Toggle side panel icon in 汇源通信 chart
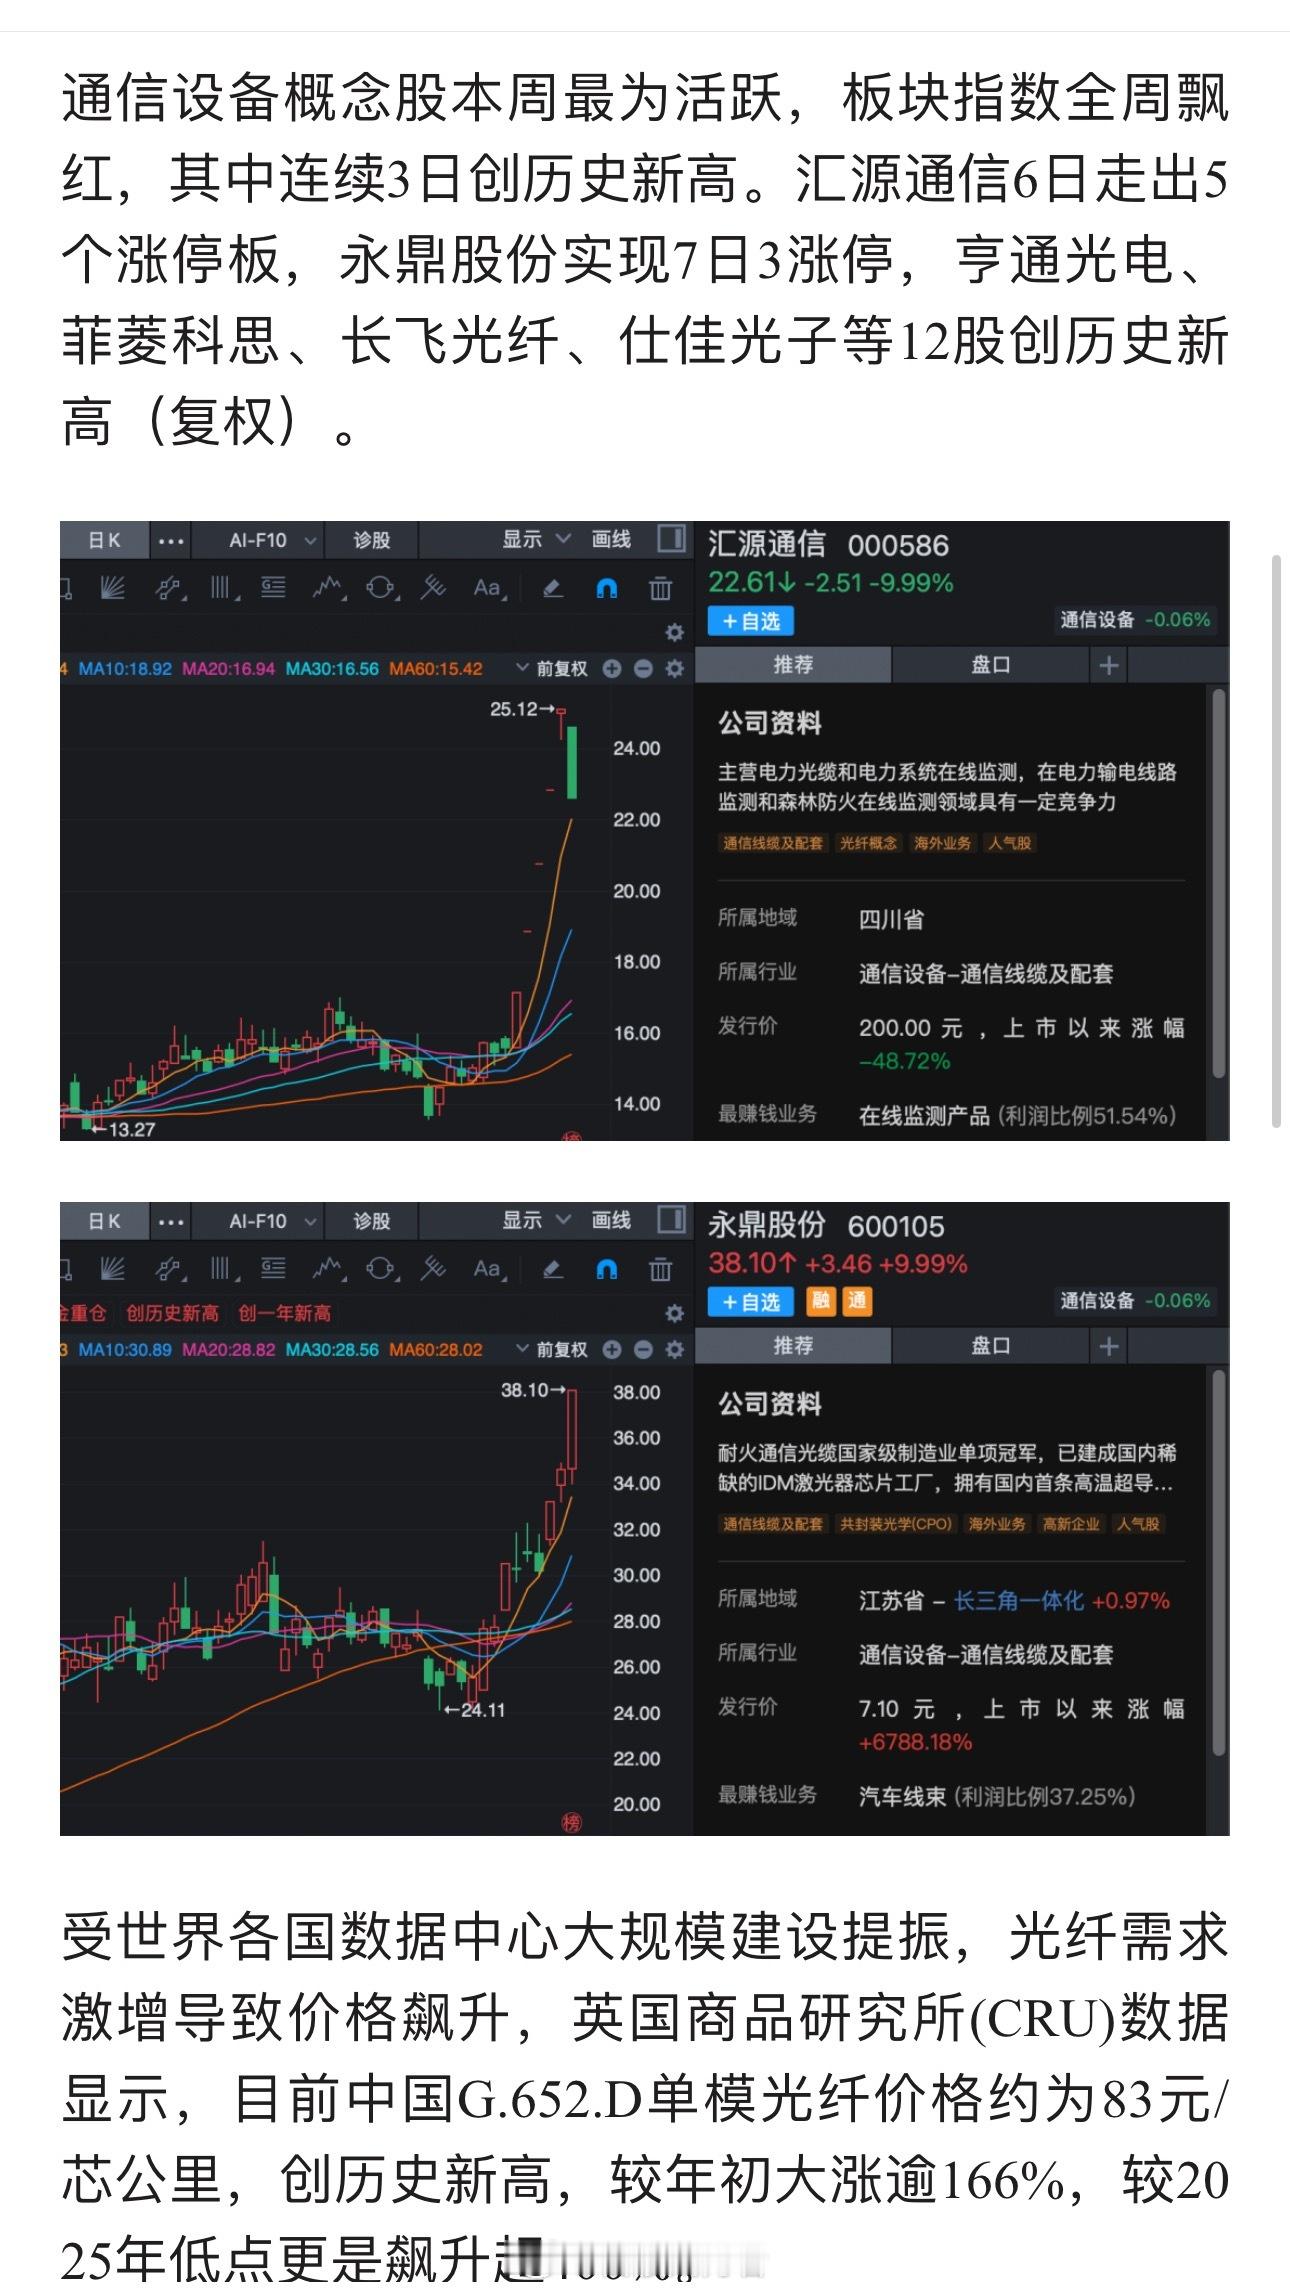This screenshot has height=2292, width=1290. (x=670, y=539)
